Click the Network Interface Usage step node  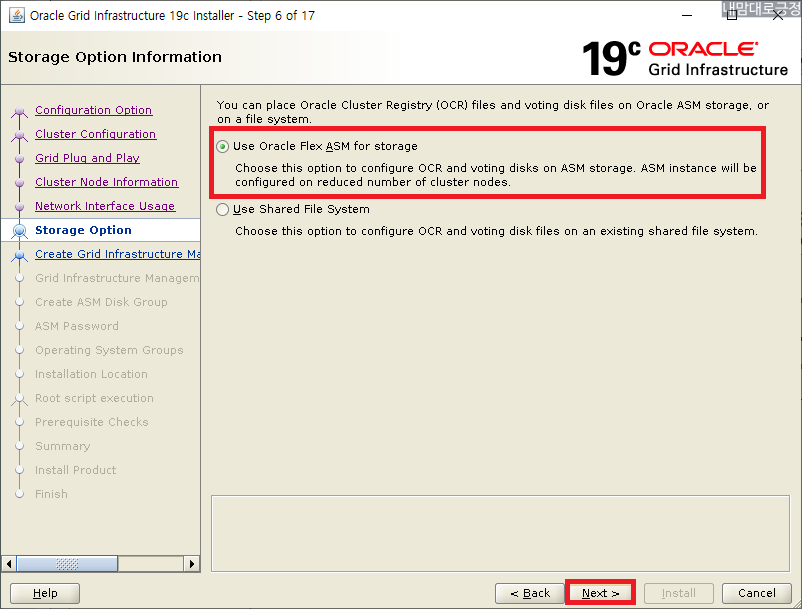pyautogui.click(x=19, y=207)
